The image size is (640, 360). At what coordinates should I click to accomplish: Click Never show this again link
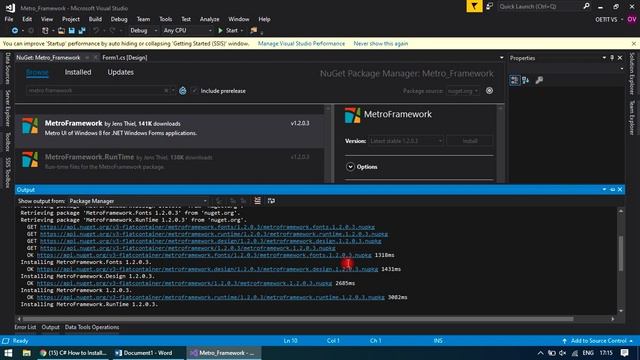tap(380, 43)
